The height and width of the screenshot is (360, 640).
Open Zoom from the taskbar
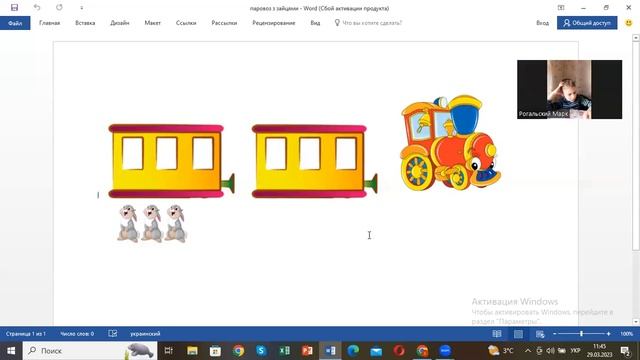[x=445, y=351]
